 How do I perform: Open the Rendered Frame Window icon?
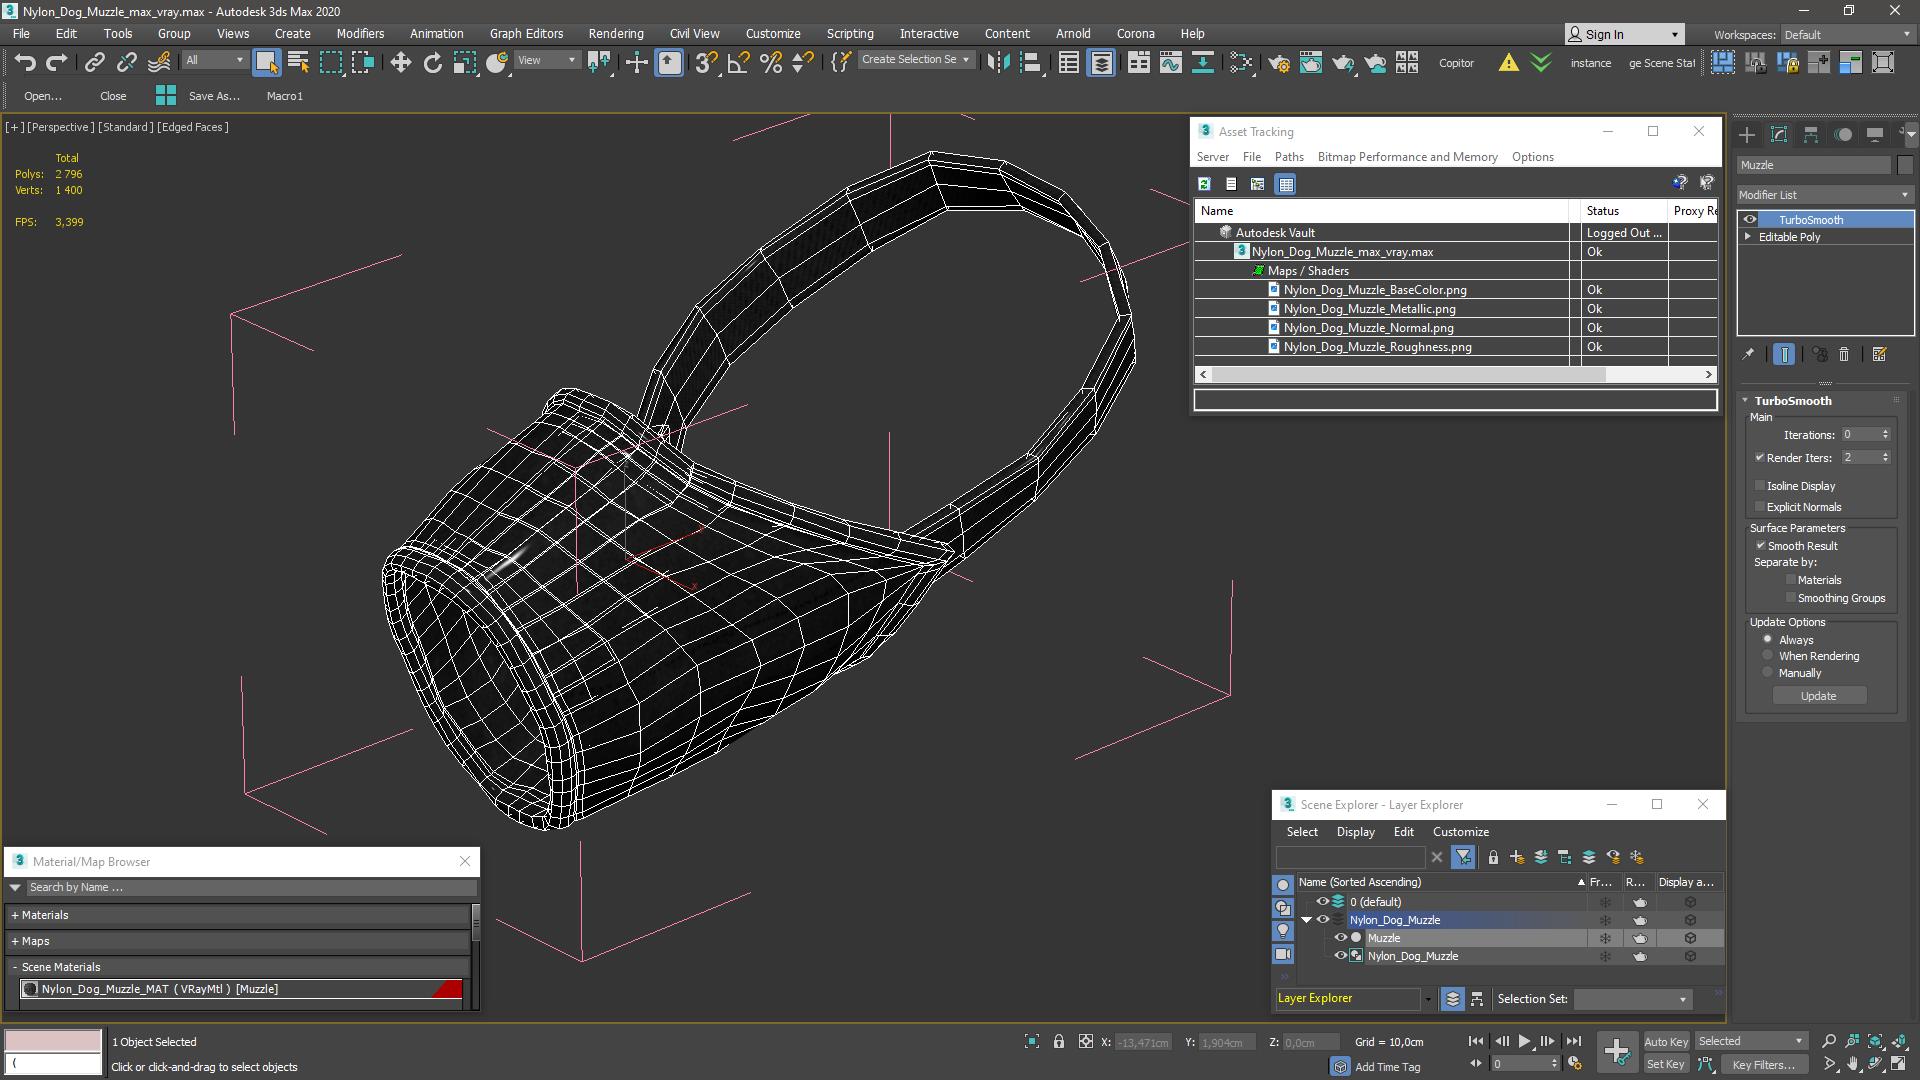coord(1310,62)
